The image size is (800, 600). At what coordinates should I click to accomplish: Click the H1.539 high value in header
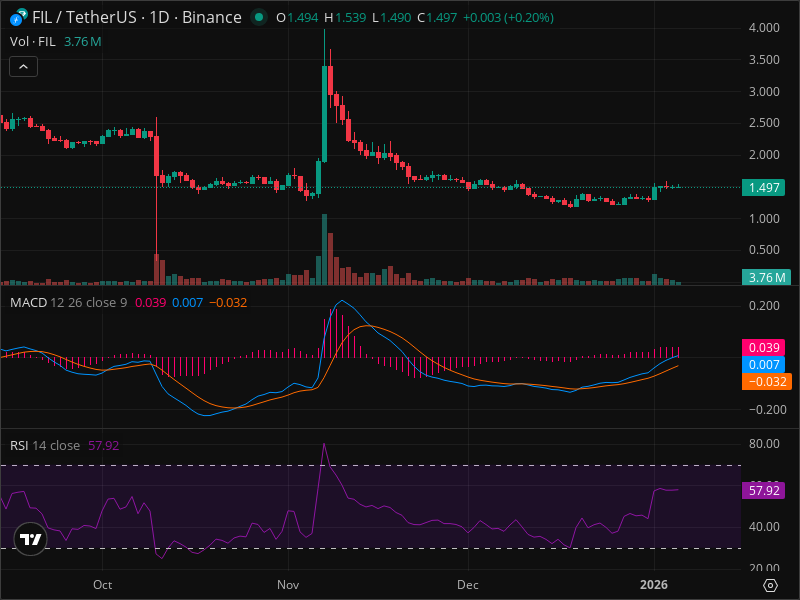(345, 18)
